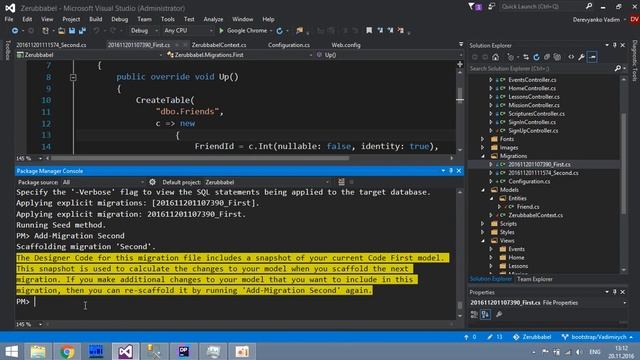This screenshot has width=640, height=360.
Task: Toggle Show All Files in Solution Explorer
Action: click(558, 57)
